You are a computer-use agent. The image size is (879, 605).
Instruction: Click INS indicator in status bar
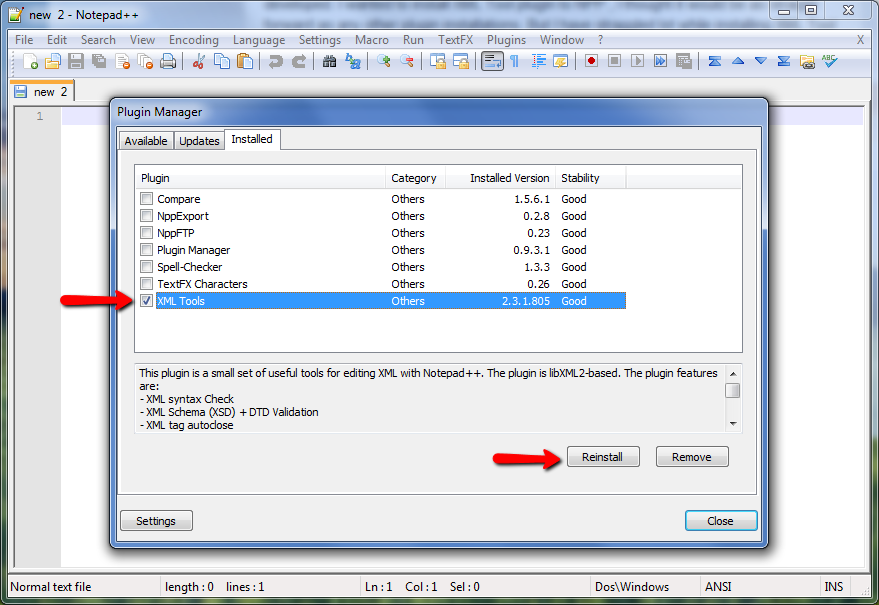point(834,586)
